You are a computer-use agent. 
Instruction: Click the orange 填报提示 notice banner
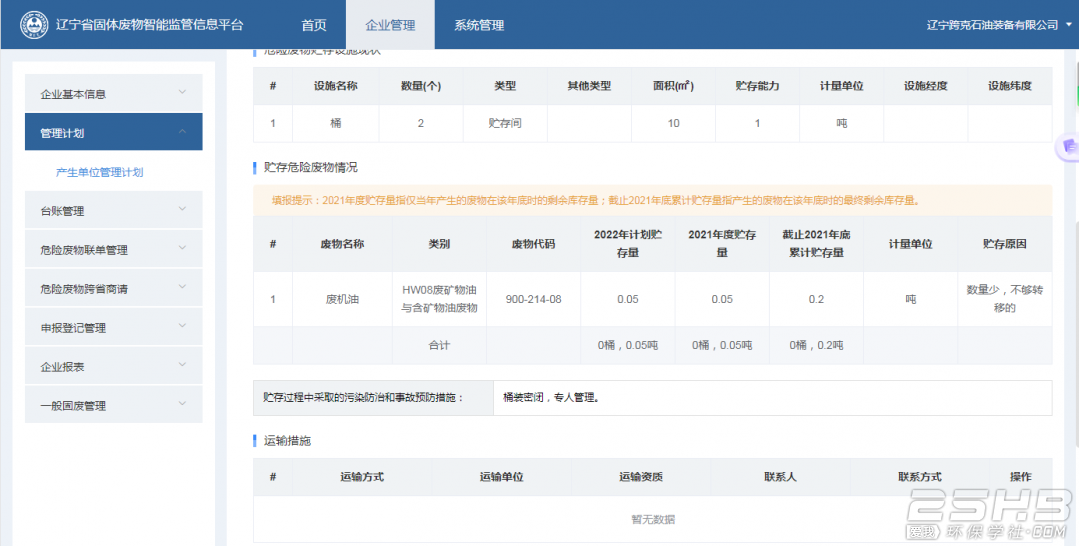pyautogui.click(x=652, y=200)
